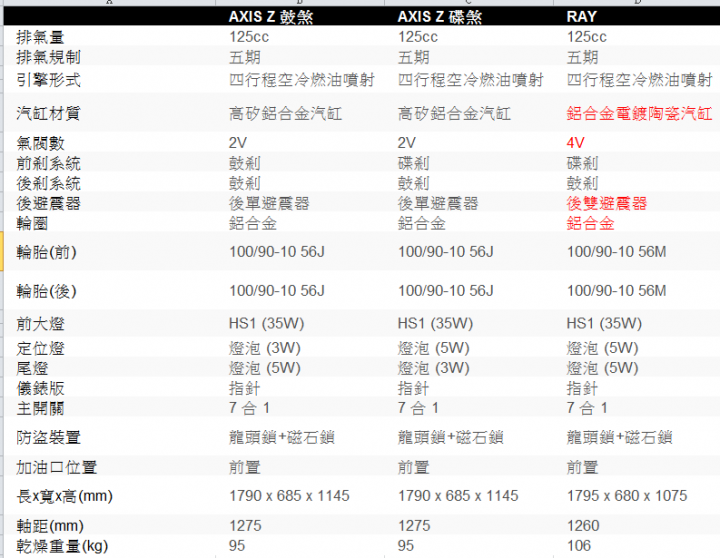The height and width of the screenshot is (558, 720).
Task: Click the '前剎系統' row label
Action: 48,163
